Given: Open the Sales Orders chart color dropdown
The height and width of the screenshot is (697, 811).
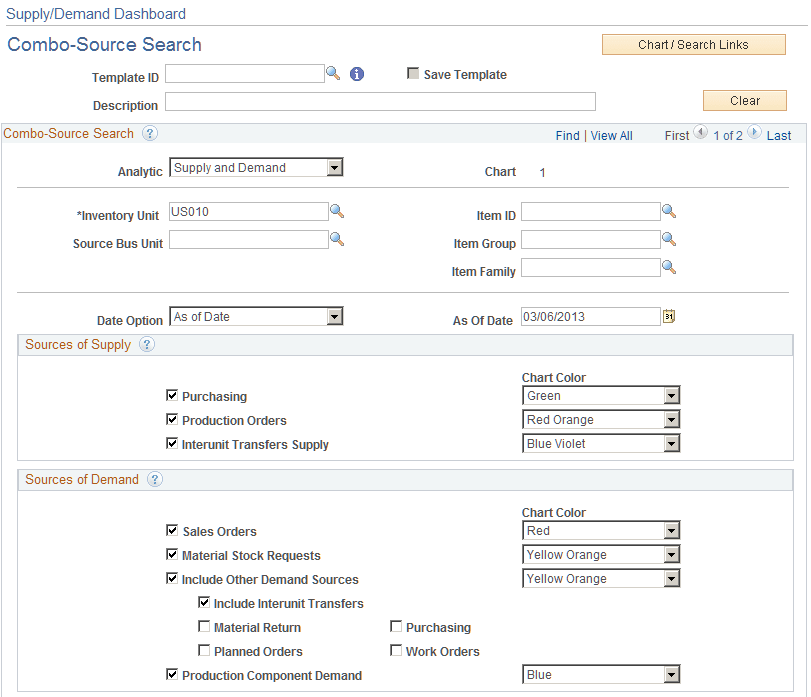Looking at the screenshot, I should [x=669, y=530].
